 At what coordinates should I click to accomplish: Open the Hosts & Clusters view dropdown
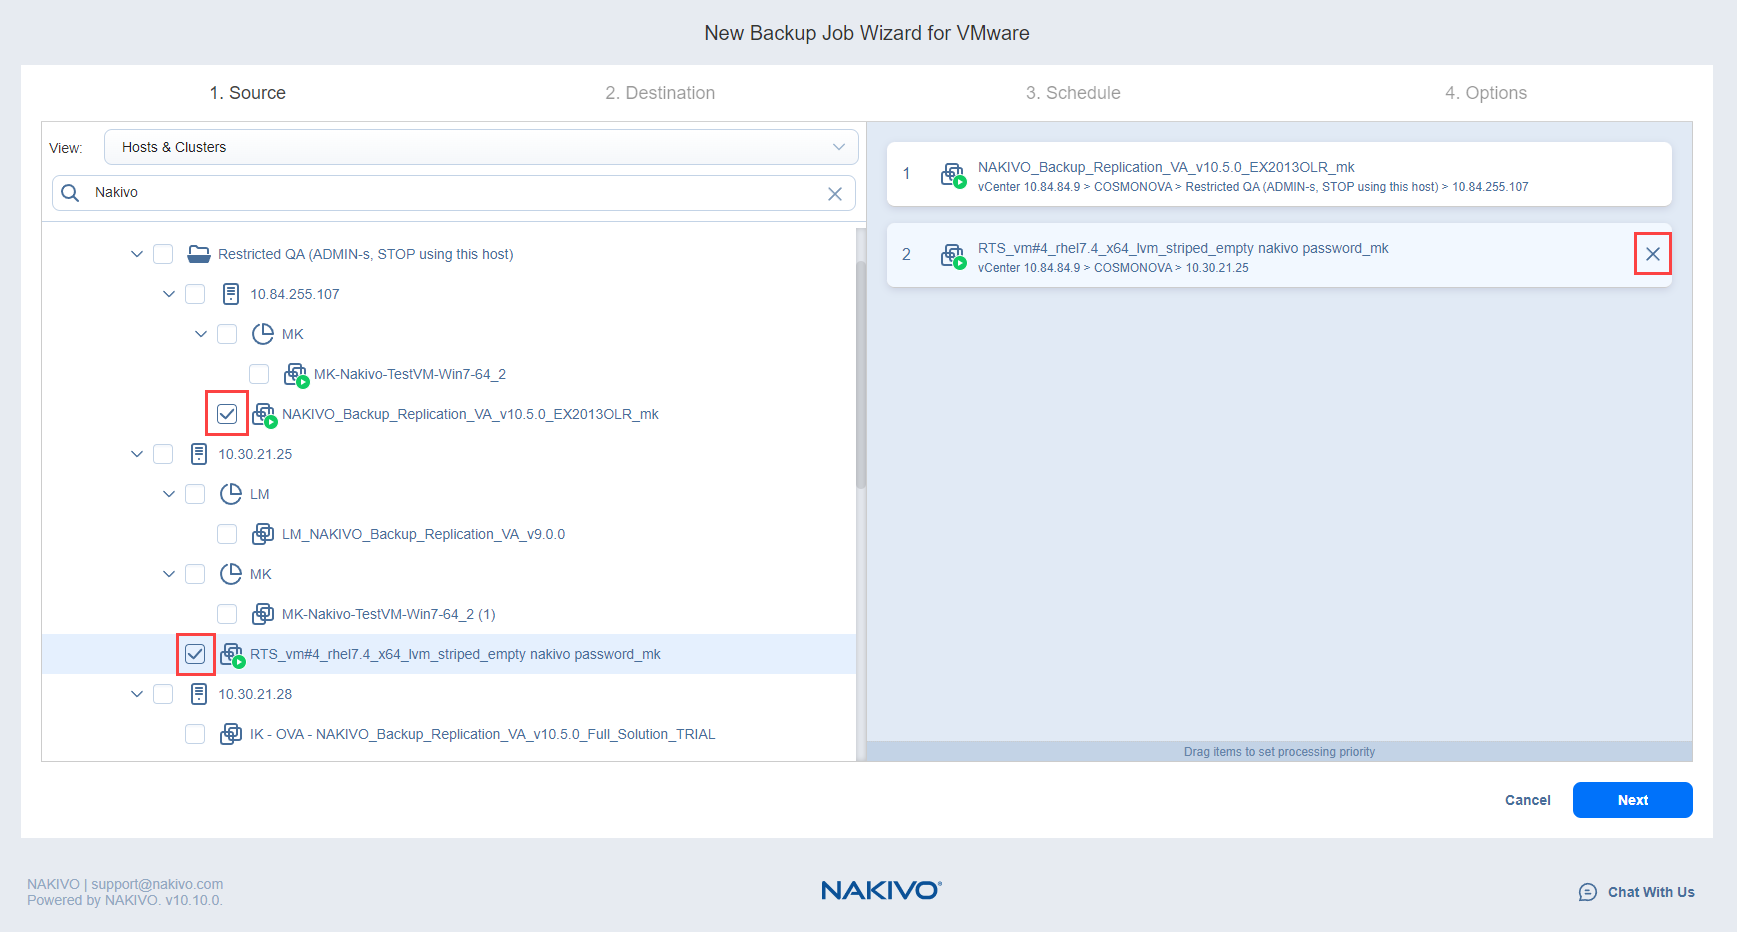click(x=481, y=147)
